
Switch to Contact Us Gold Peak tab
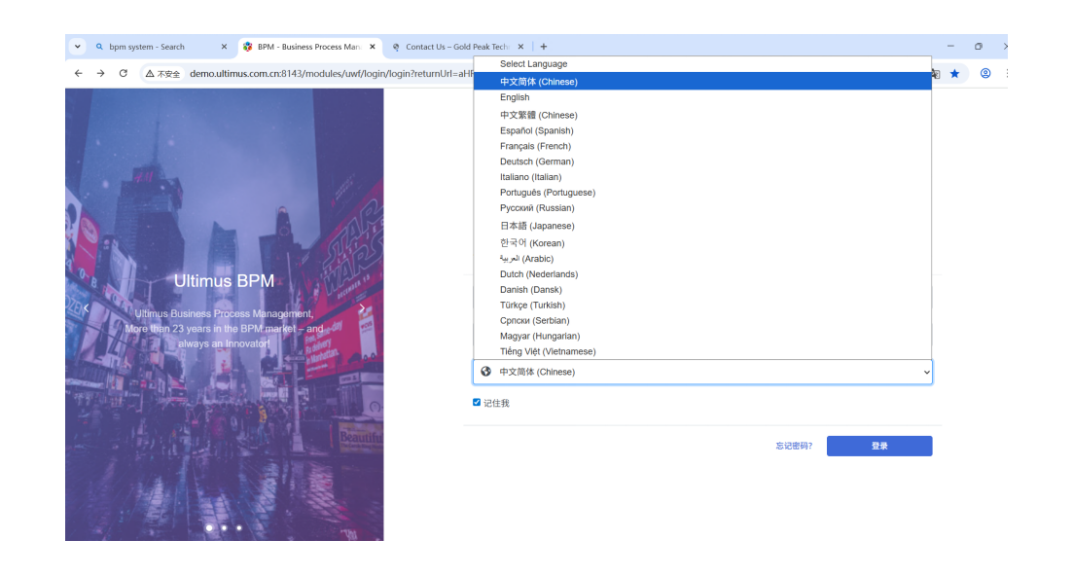pyautogui.click(x=455, y=47)
